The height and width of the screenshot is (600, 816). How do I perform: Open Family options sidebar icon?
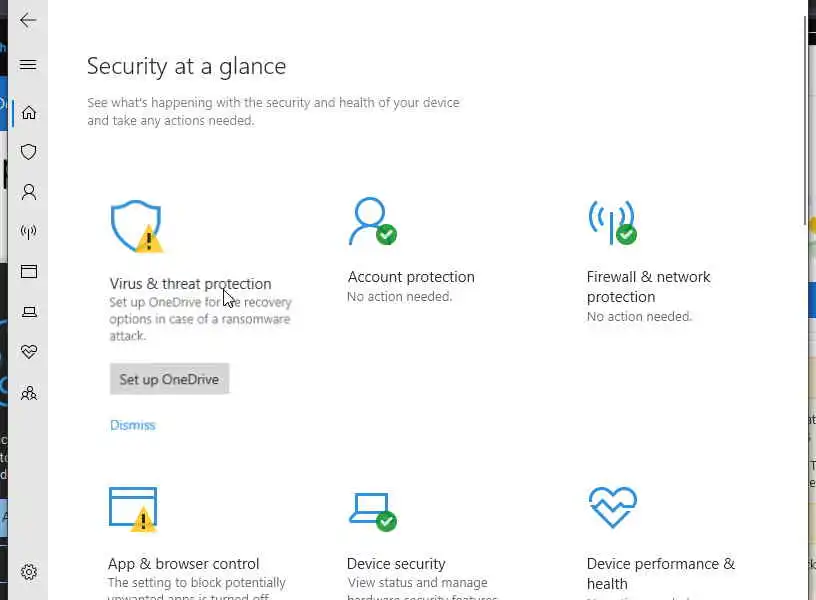29,393
